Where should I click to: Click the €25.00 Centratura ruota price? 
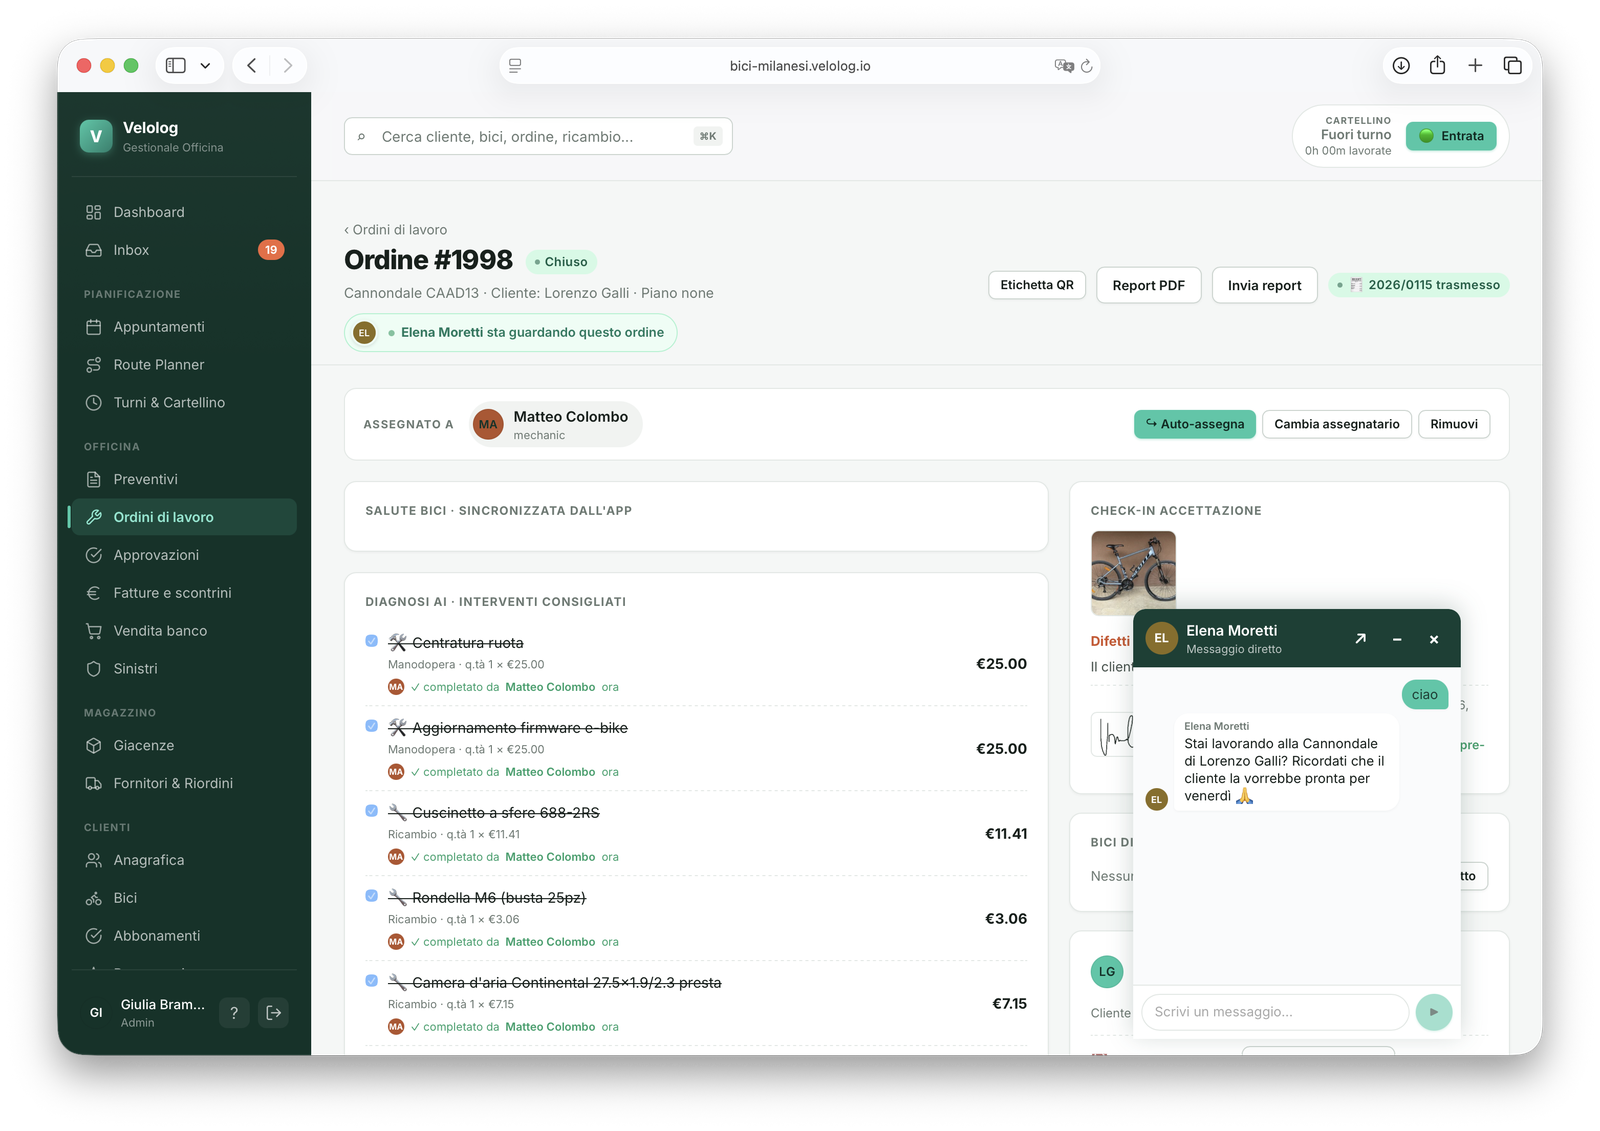click(1001, 664)
